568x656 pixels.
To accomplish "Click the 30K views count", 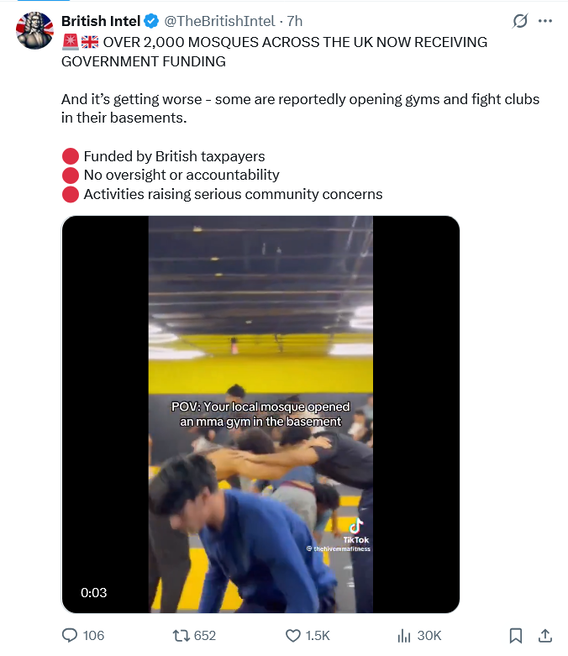I will tap(429, 636).
